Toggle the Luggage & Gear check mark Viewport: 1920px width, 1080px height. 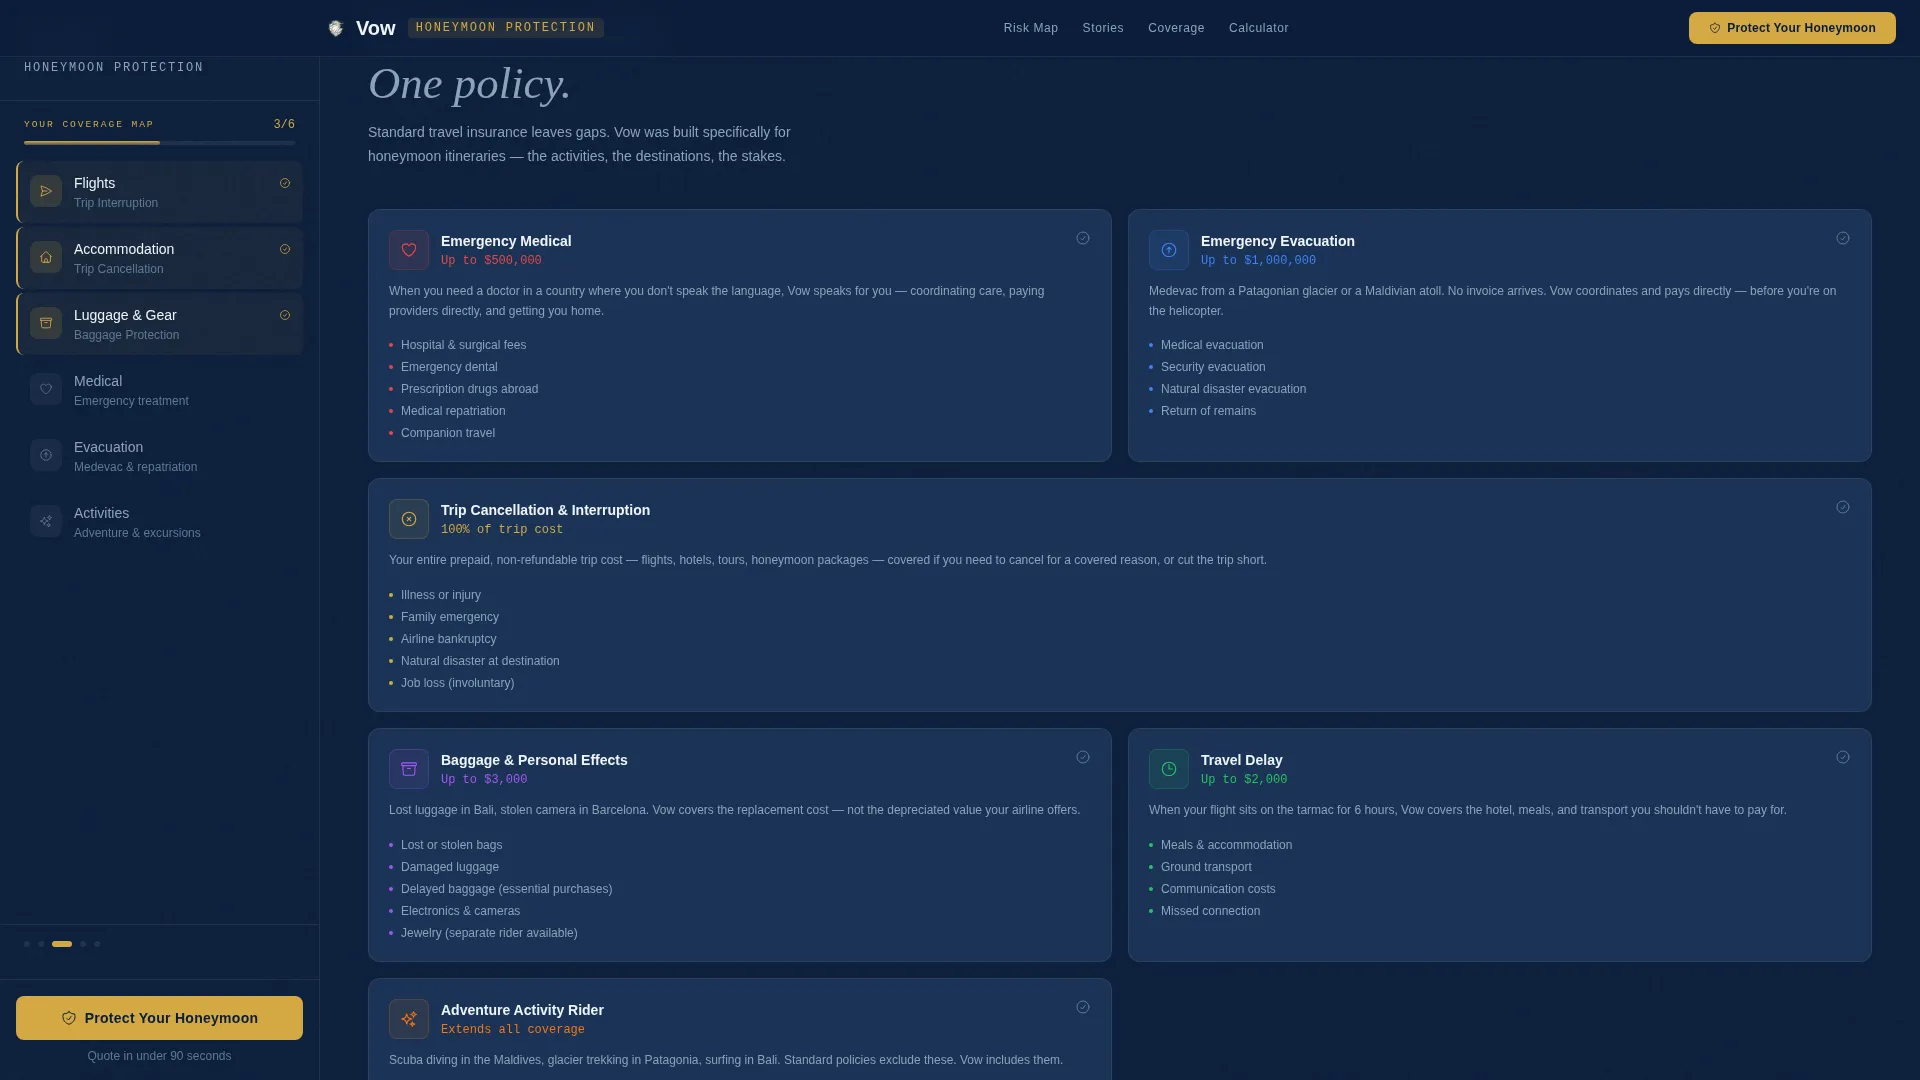click(x=285, y=315)
